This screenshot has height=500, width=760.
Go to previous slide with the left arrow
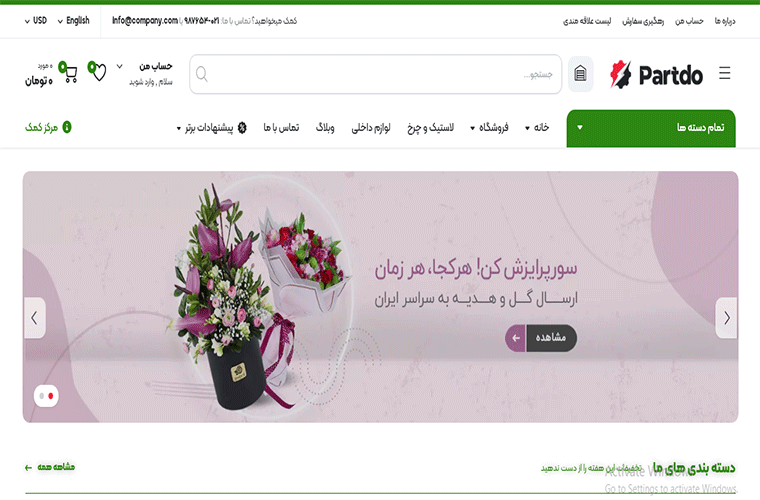click(35, 318)
